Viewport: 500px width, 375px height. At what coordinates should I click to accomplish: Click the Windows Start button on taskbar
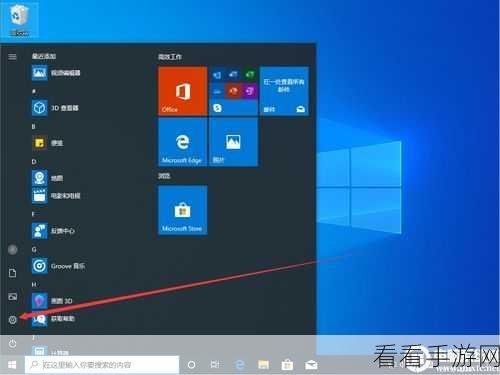[12, 365]
